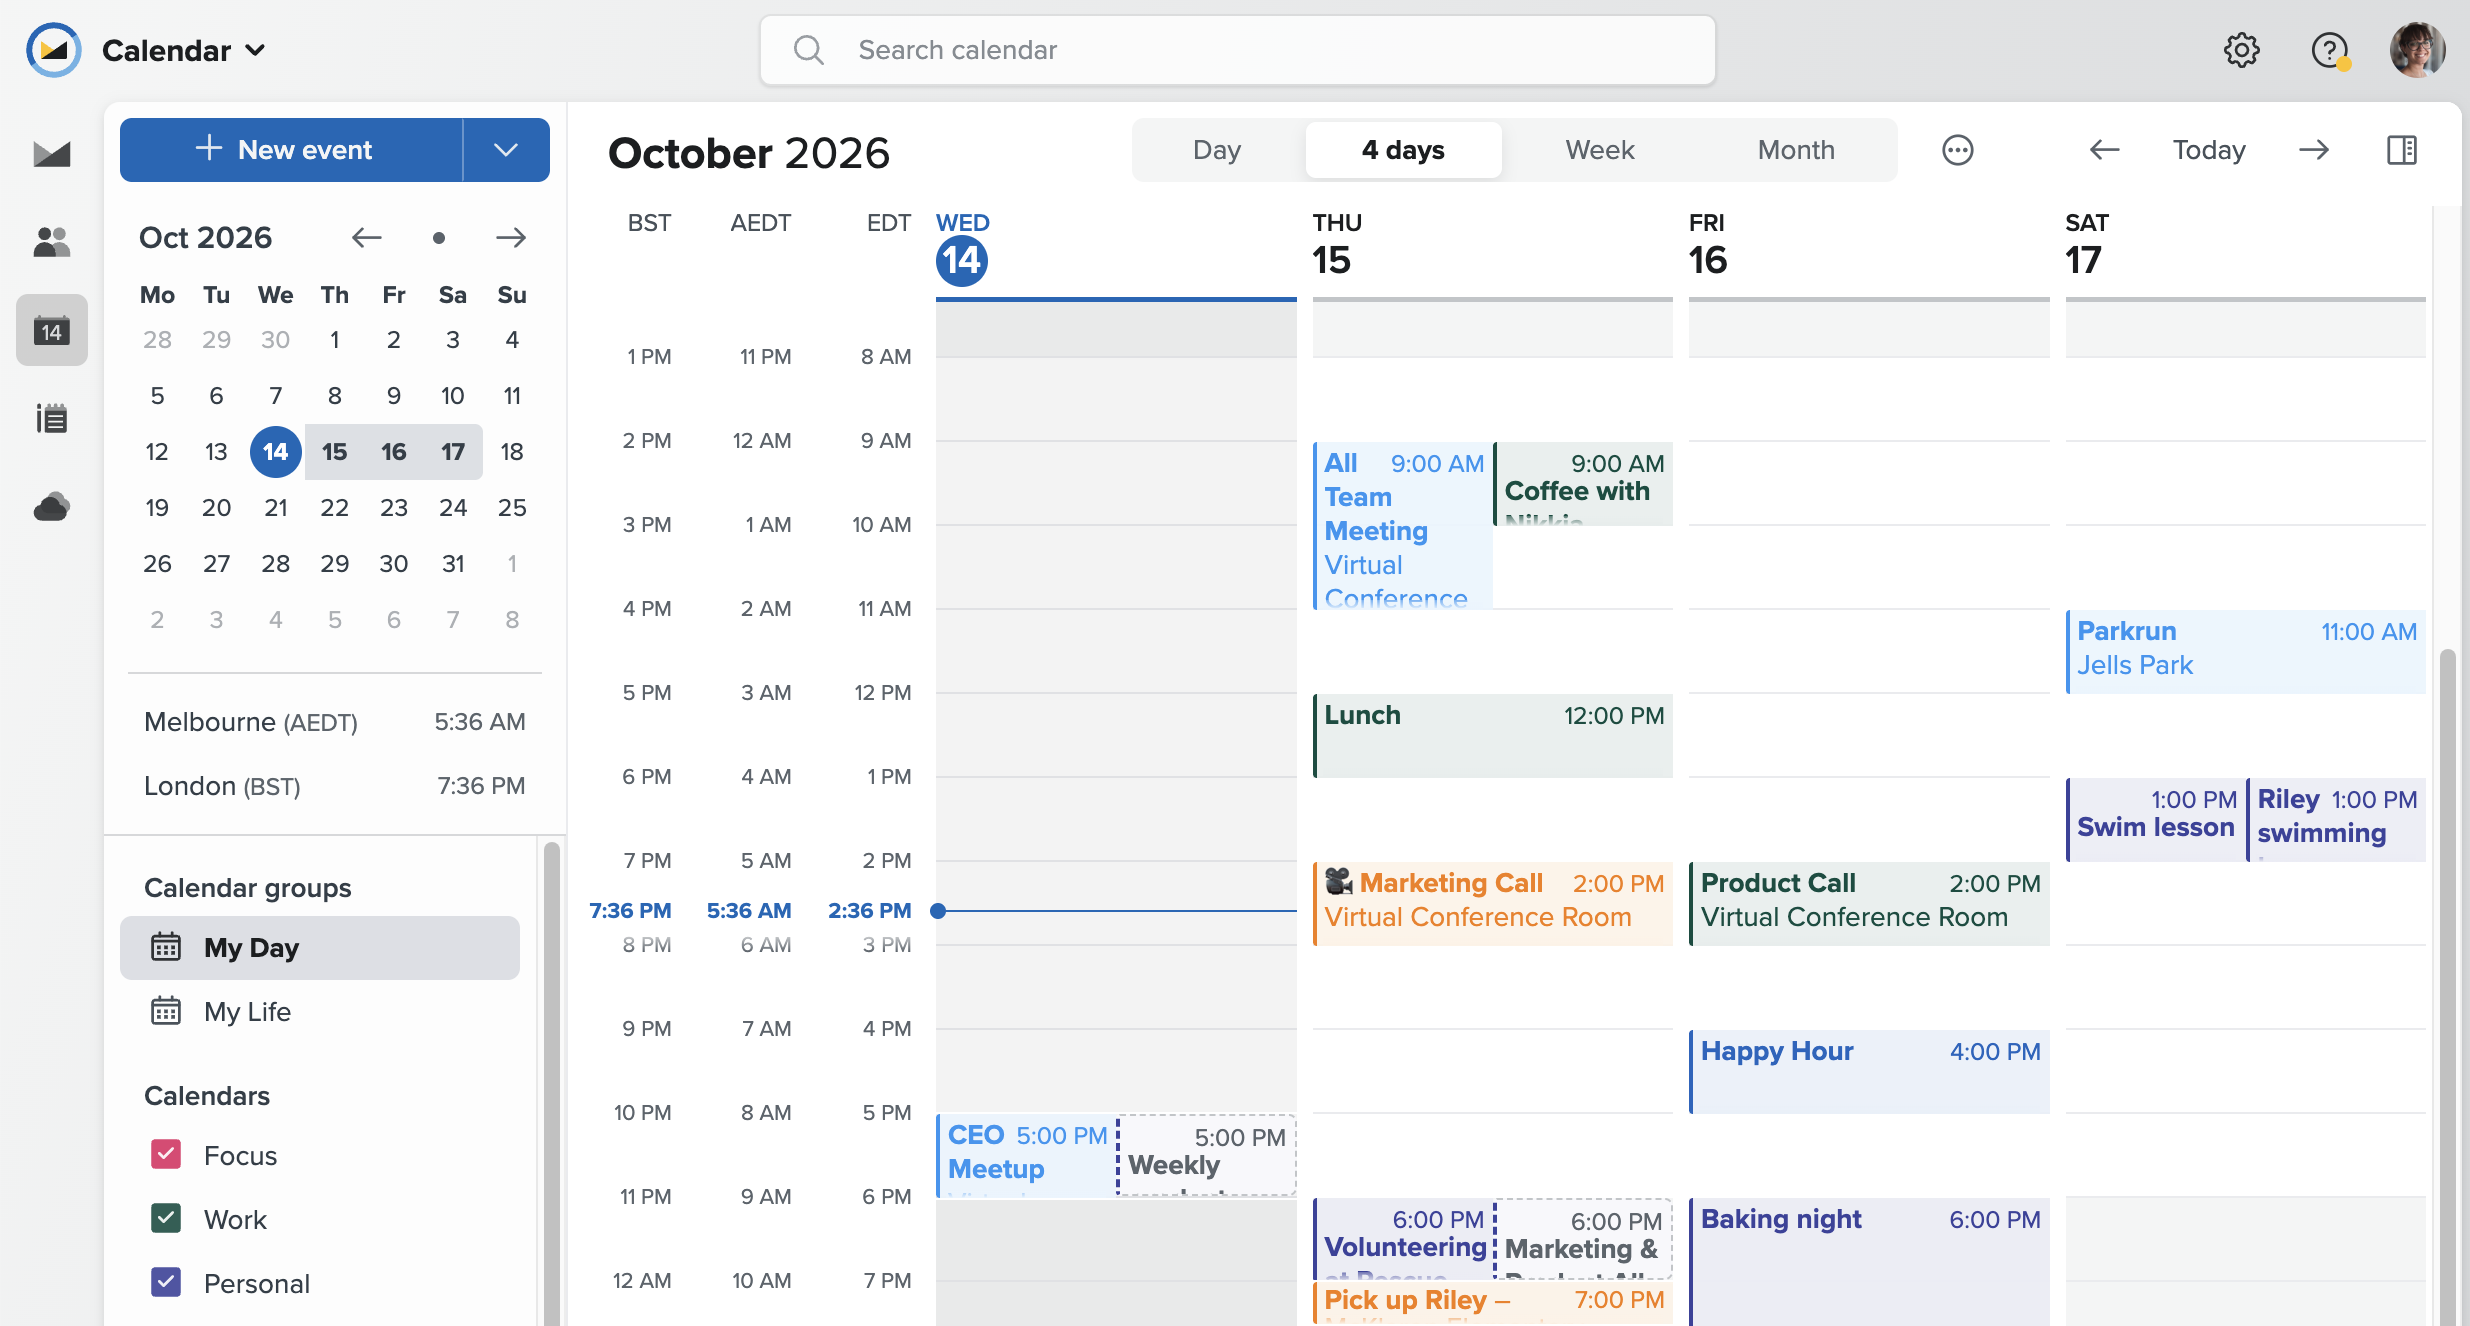Click the Today button

(x=2209, y=150)
